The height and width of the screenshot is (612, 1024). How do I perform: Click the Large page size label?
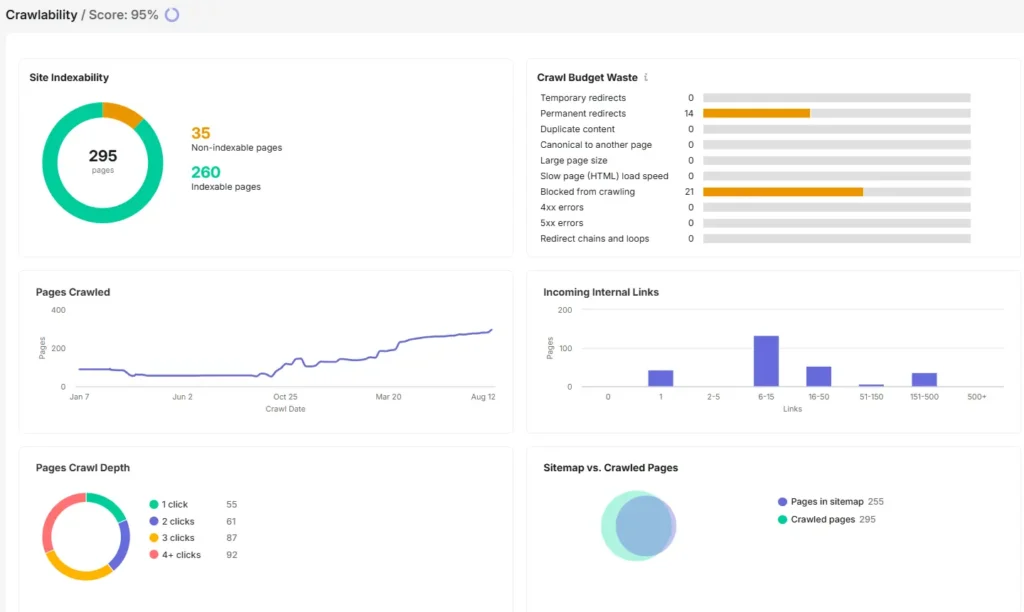pyautogui.click(x=573, y=161)
